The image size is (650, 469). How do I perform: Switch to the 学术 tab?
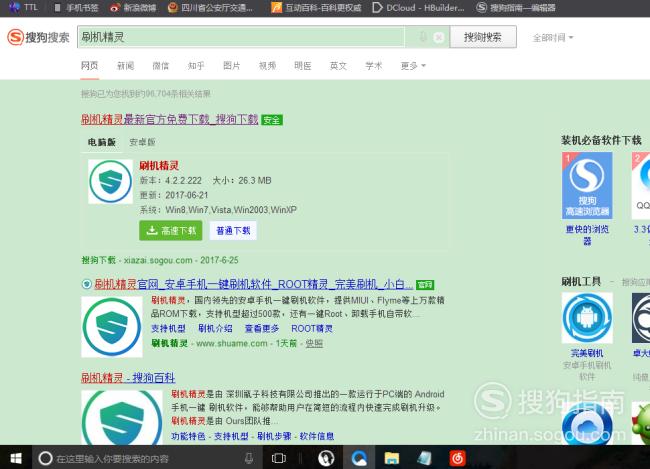[x=374, y=66]
